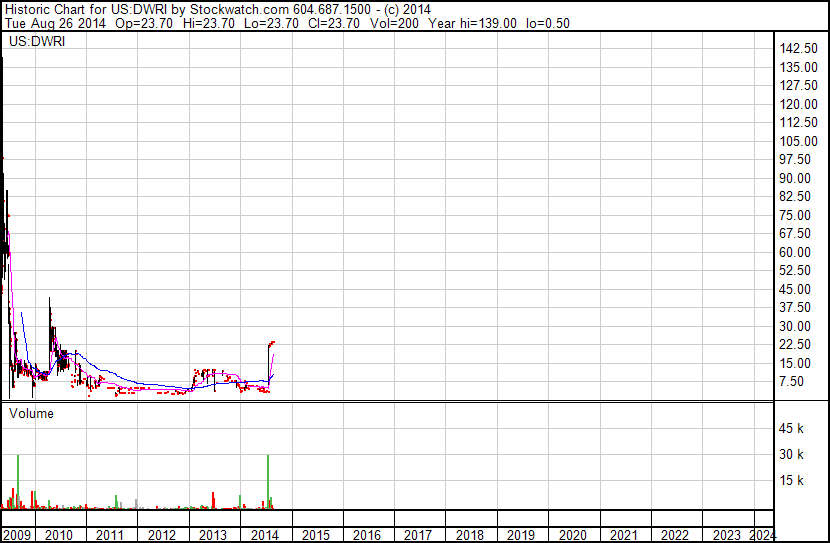The width and height of the screenshot is (830, 543).
Task: Click the 60.00 price axis label
Action: pos(795,252)
